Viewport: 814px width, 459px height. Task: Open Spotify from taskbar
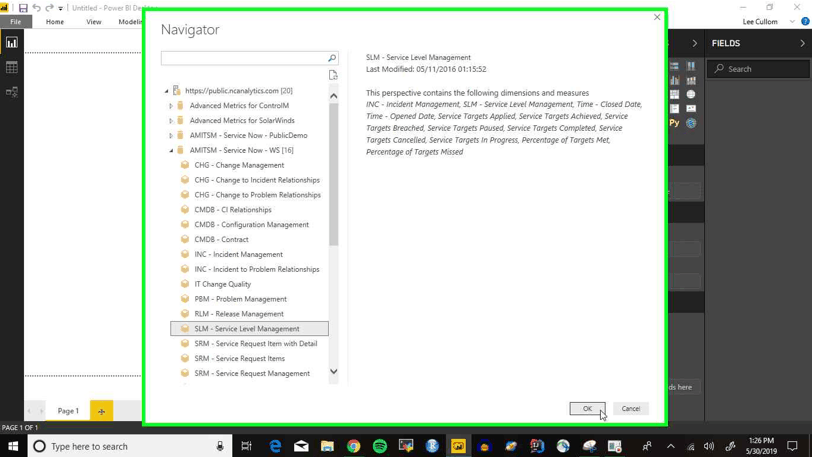pos(380,447)
